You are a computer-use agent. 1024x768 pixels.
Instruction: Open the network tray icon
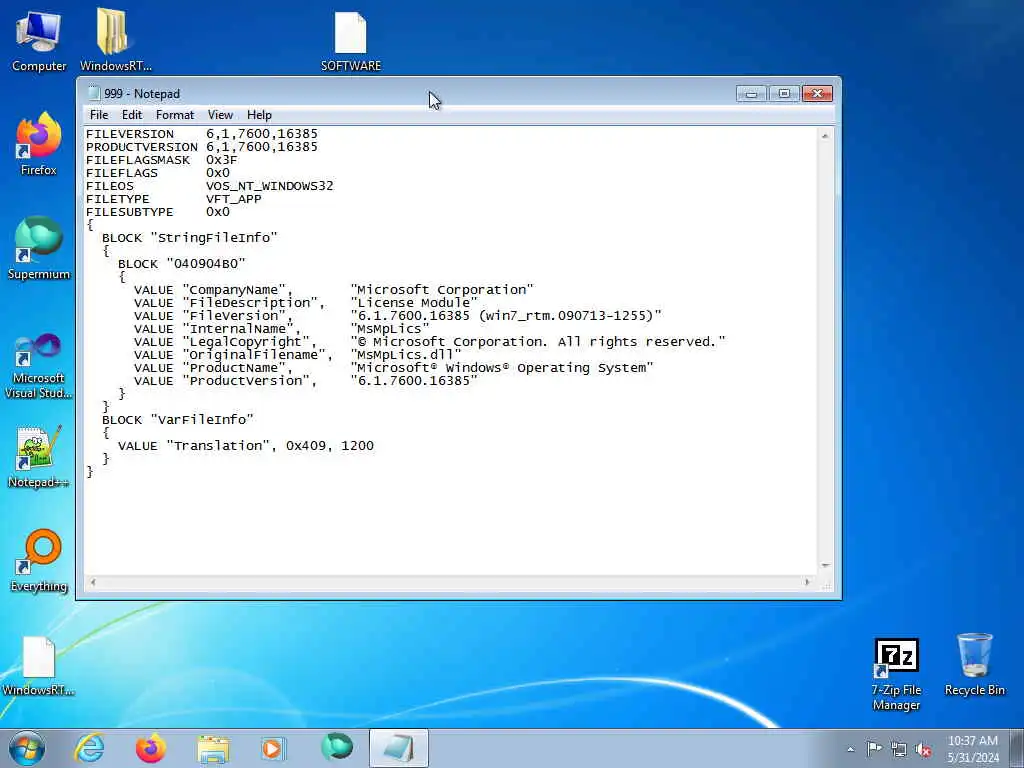899,749
